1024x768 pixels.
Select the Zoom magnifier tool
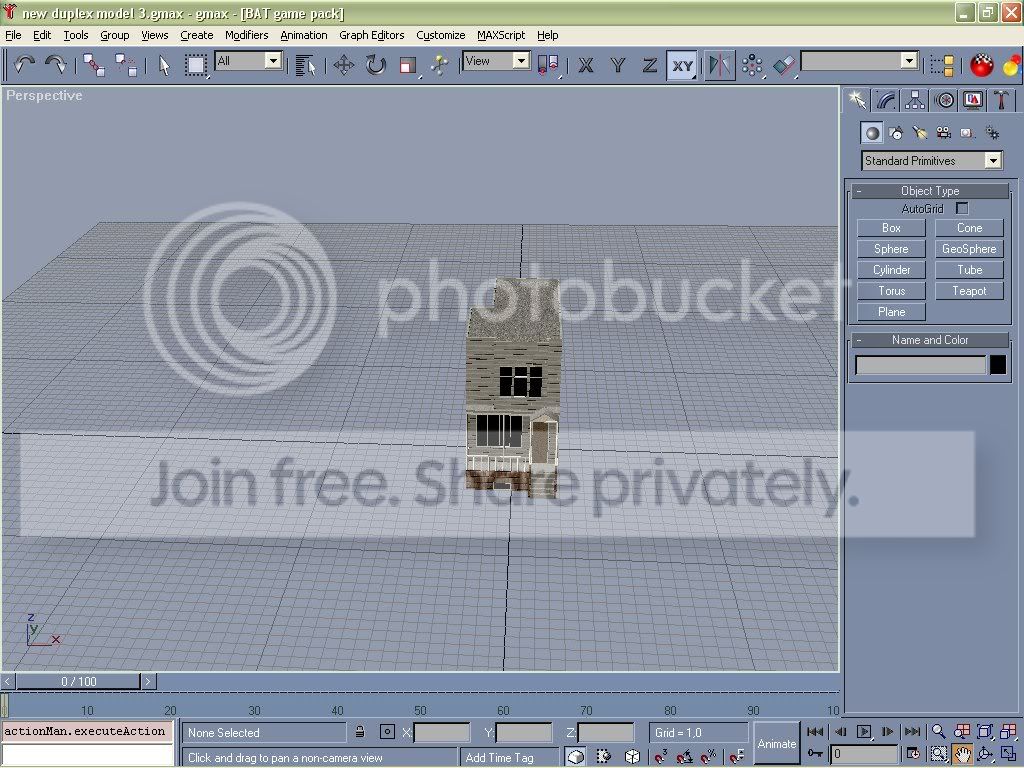pyautogui.click(x=938, y=731)
